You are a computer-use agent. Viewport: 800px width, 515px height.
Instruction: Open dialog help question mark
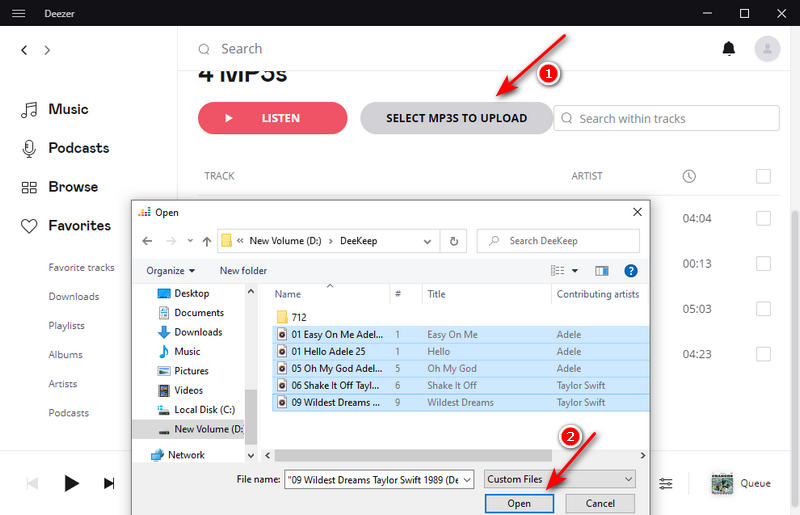(x=631, y=271)
